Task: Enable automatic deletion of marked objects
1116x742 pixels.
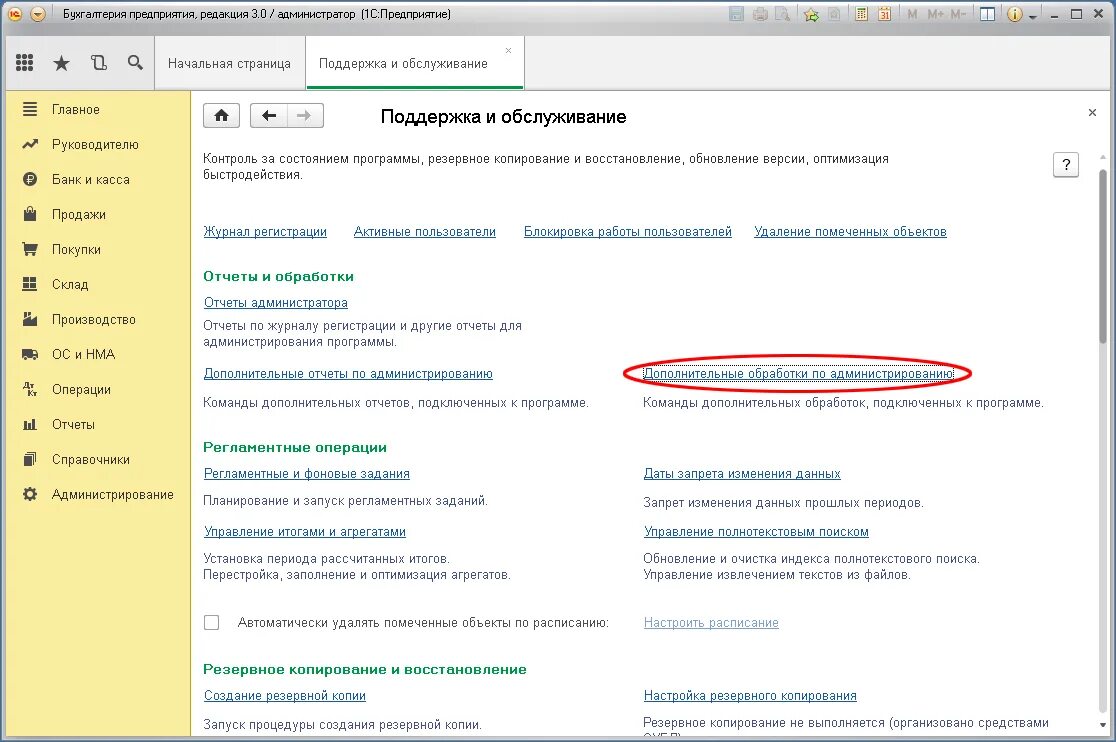Action: click(211, 622)
